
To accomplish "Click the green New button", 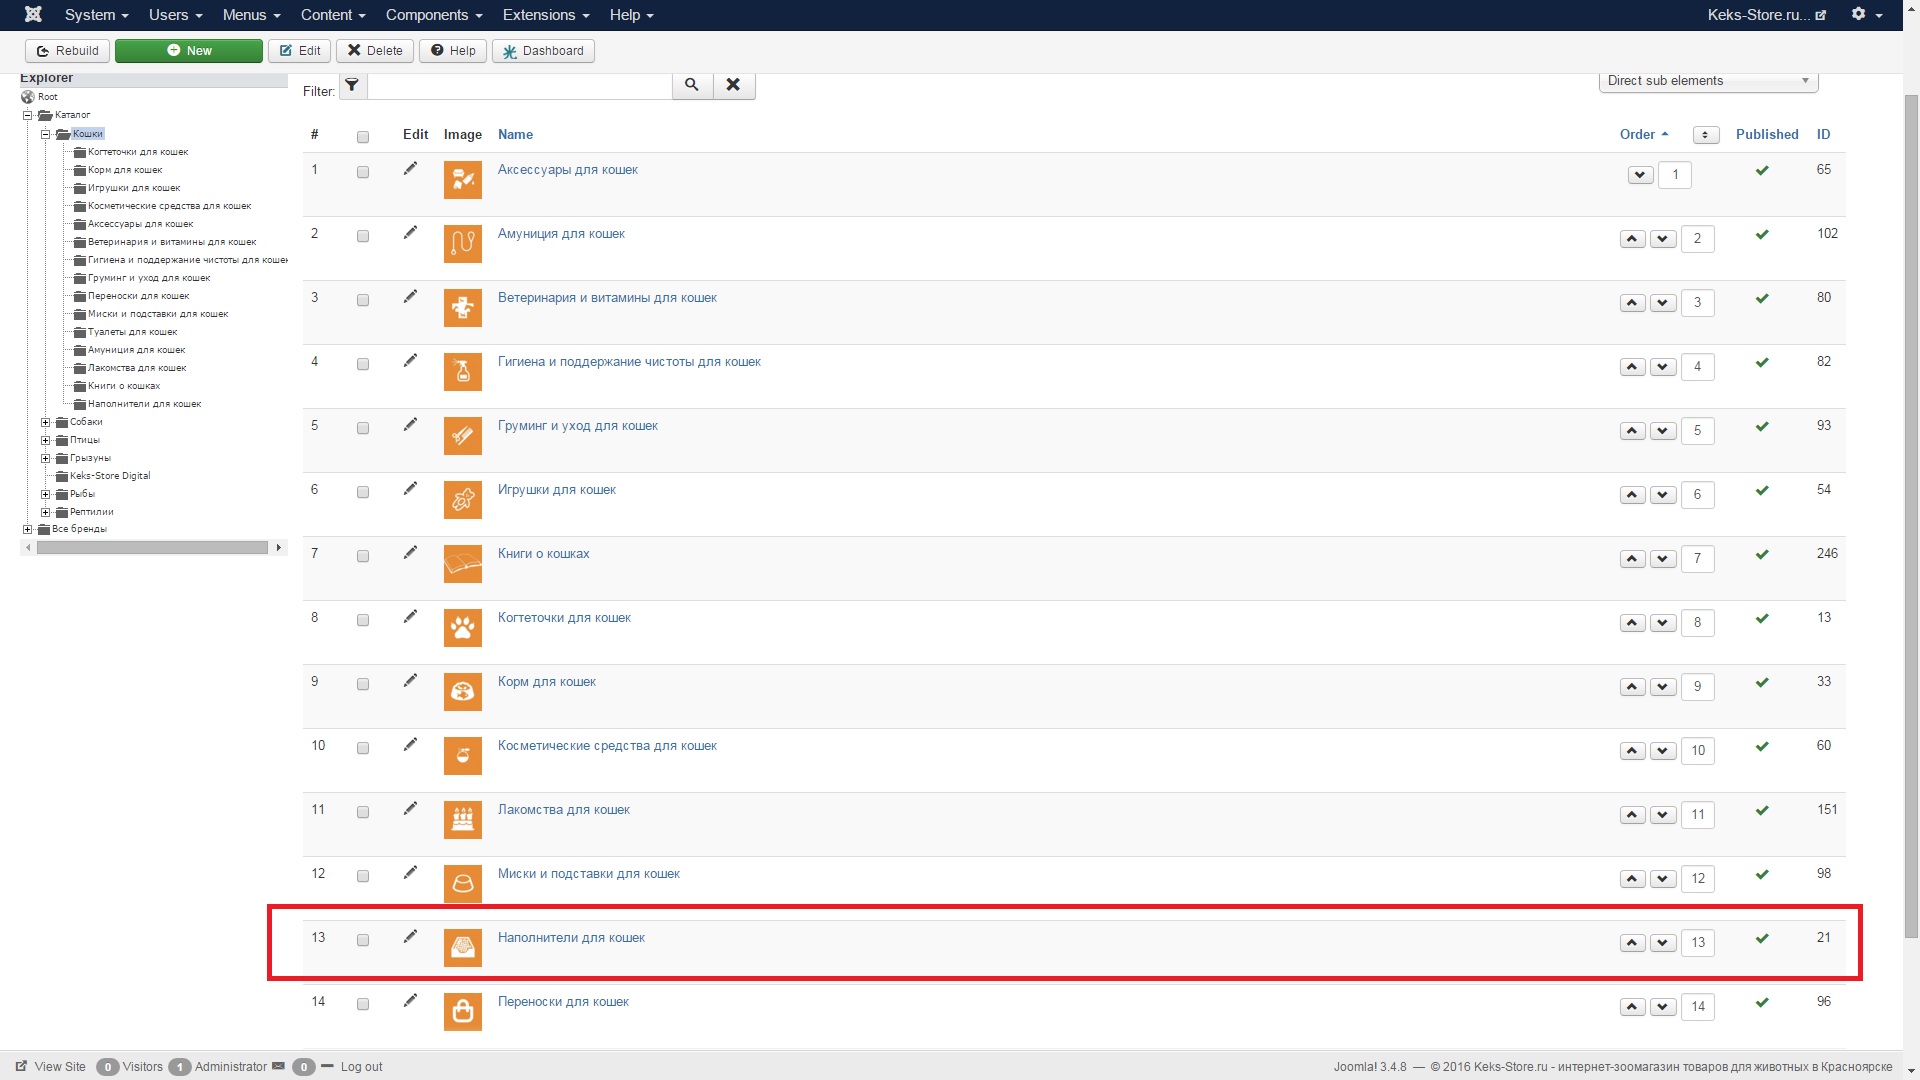I will [x=189, y=51].
